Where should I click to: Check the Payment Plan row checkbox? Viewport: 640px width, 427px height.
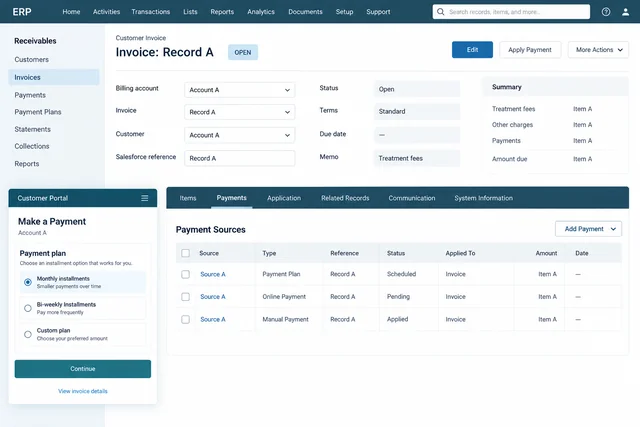click(185, 274)
